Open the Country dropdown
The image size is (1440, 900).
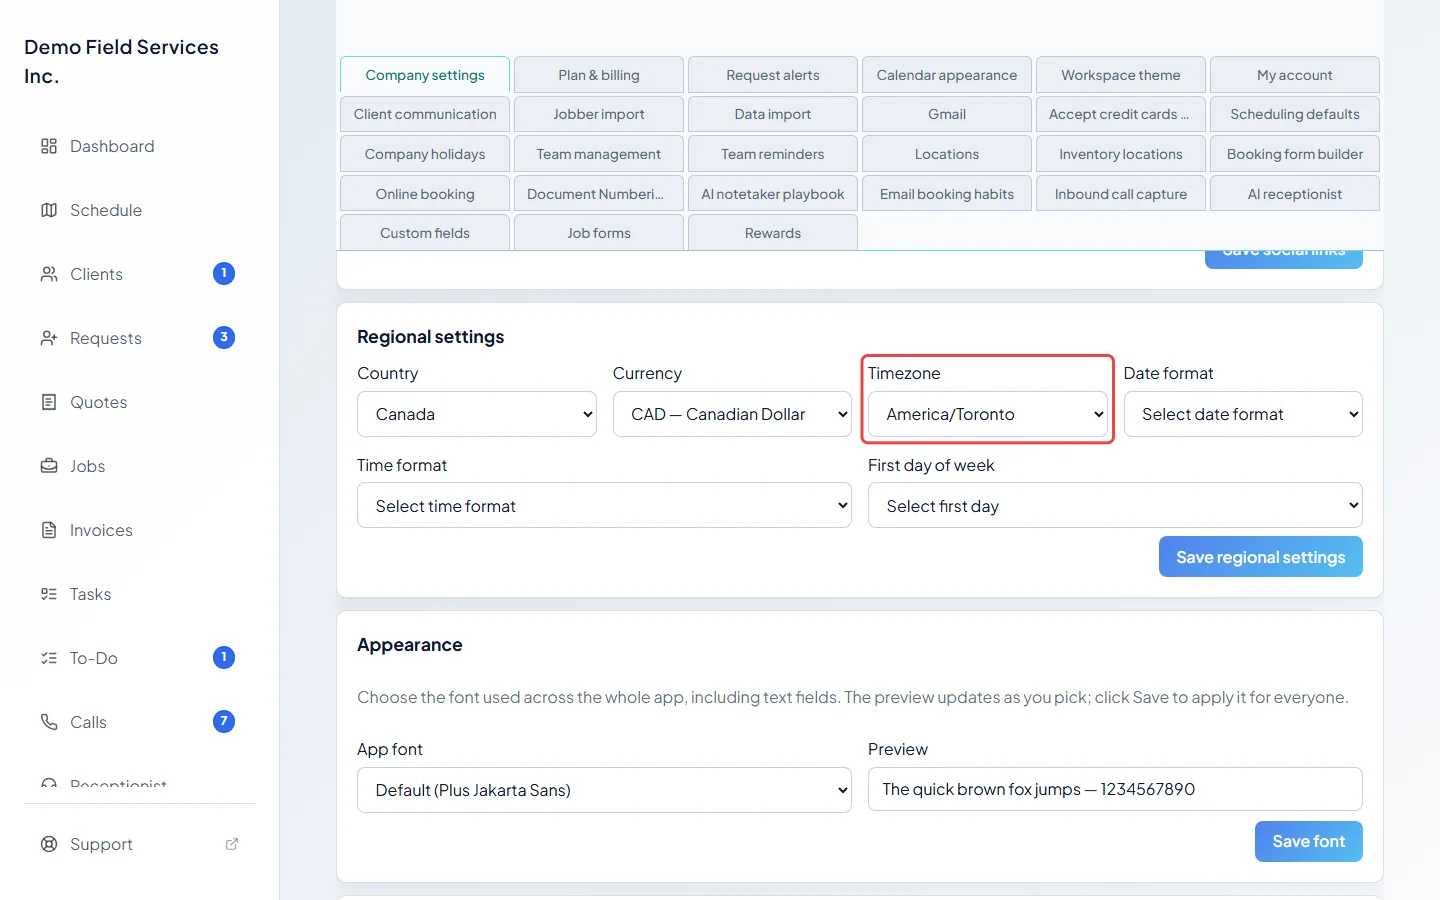[477, 414]
